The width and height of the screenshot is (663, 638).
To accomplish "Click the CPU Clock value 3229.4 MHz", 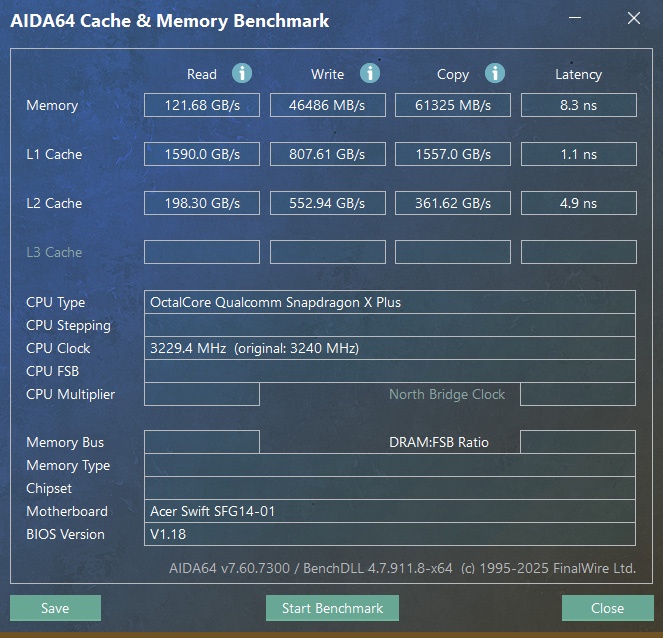I will (x=390, y=348).
